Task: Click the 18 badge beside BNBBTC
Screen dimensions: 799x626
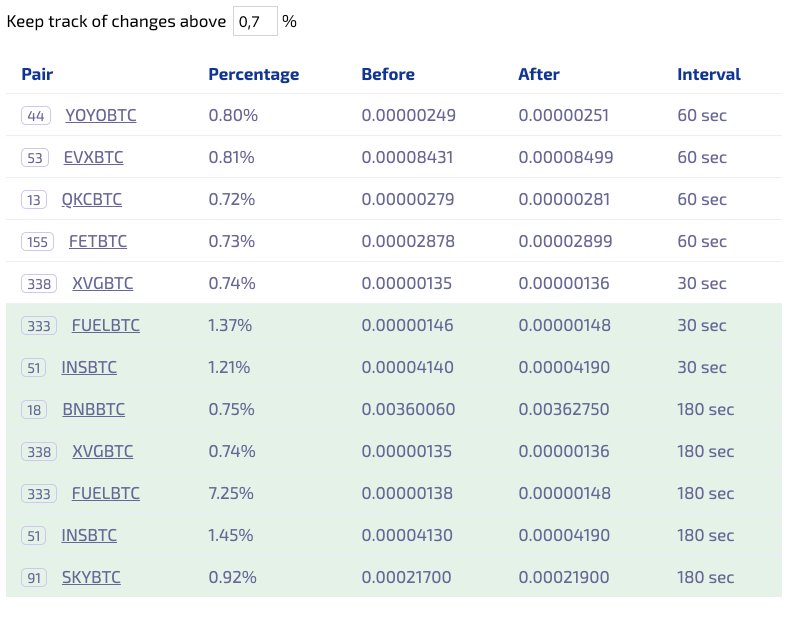Action: pyautogui.click(x=34, y=409)
